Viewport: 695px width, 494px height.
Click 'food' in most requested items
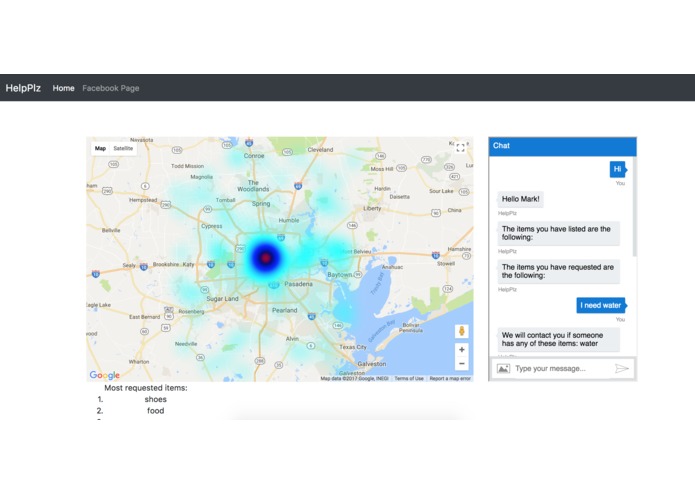(156, 411)
